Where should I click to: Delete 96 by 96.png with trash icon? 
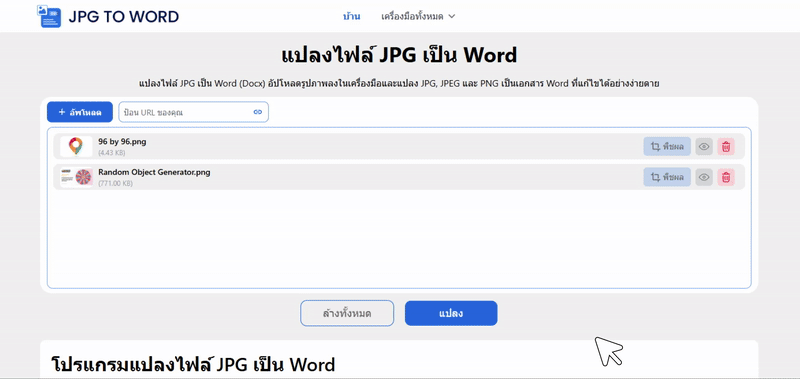click(x=726, y=147)
